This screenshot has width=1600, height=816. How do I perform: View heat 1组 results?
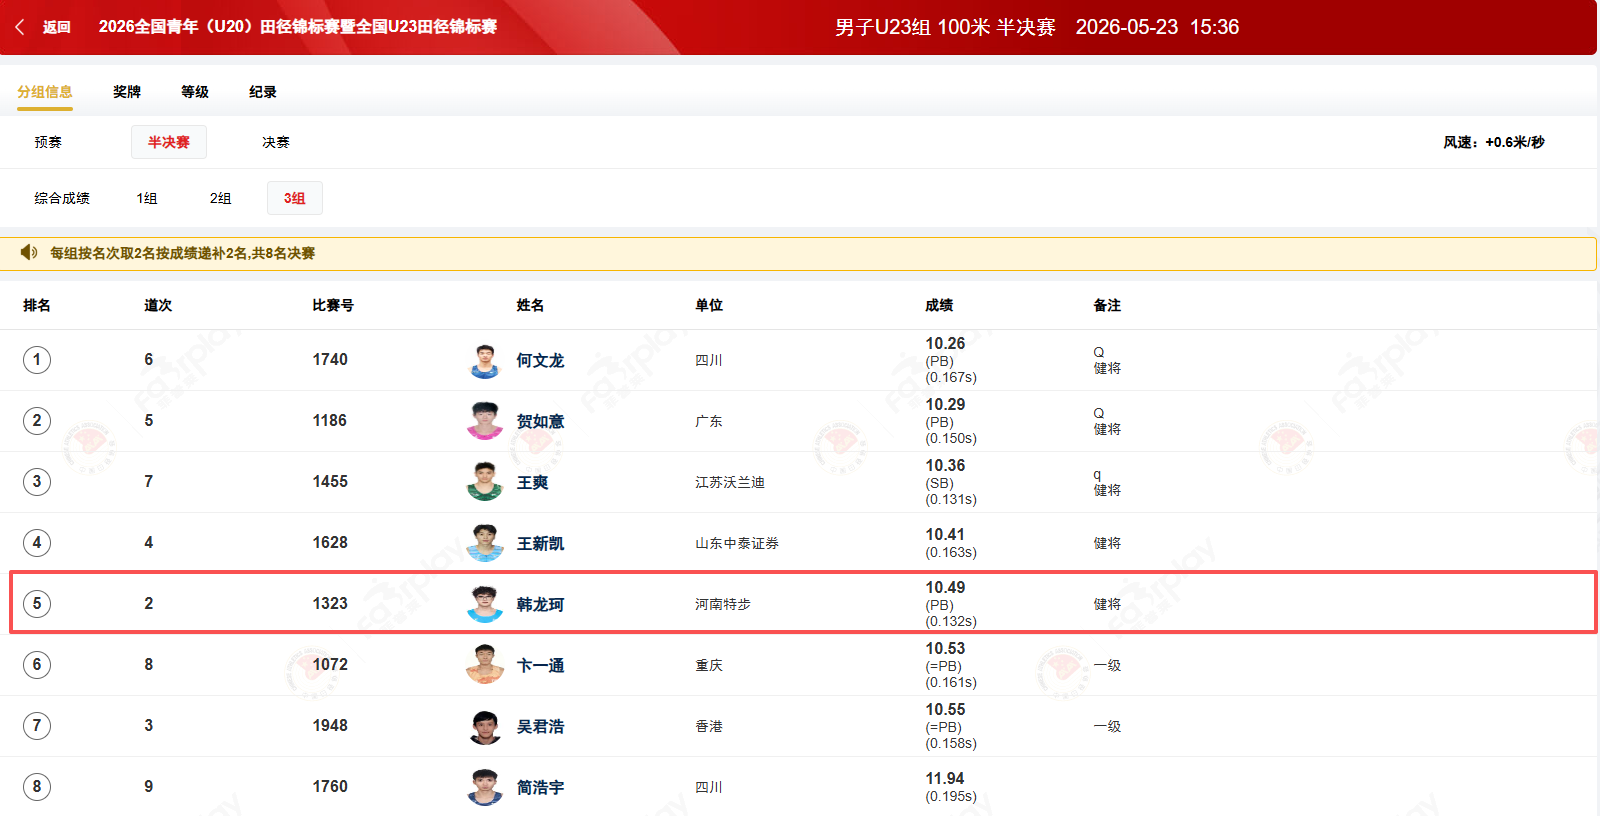point(147,198)
